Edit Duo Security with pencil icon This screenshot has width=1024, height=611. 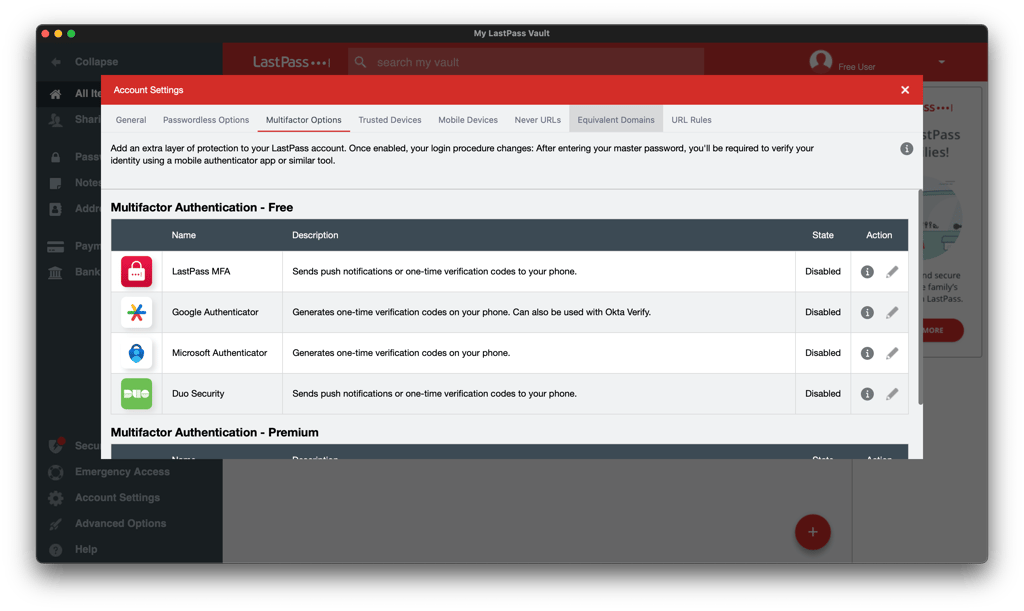click(x=891, y=394)
